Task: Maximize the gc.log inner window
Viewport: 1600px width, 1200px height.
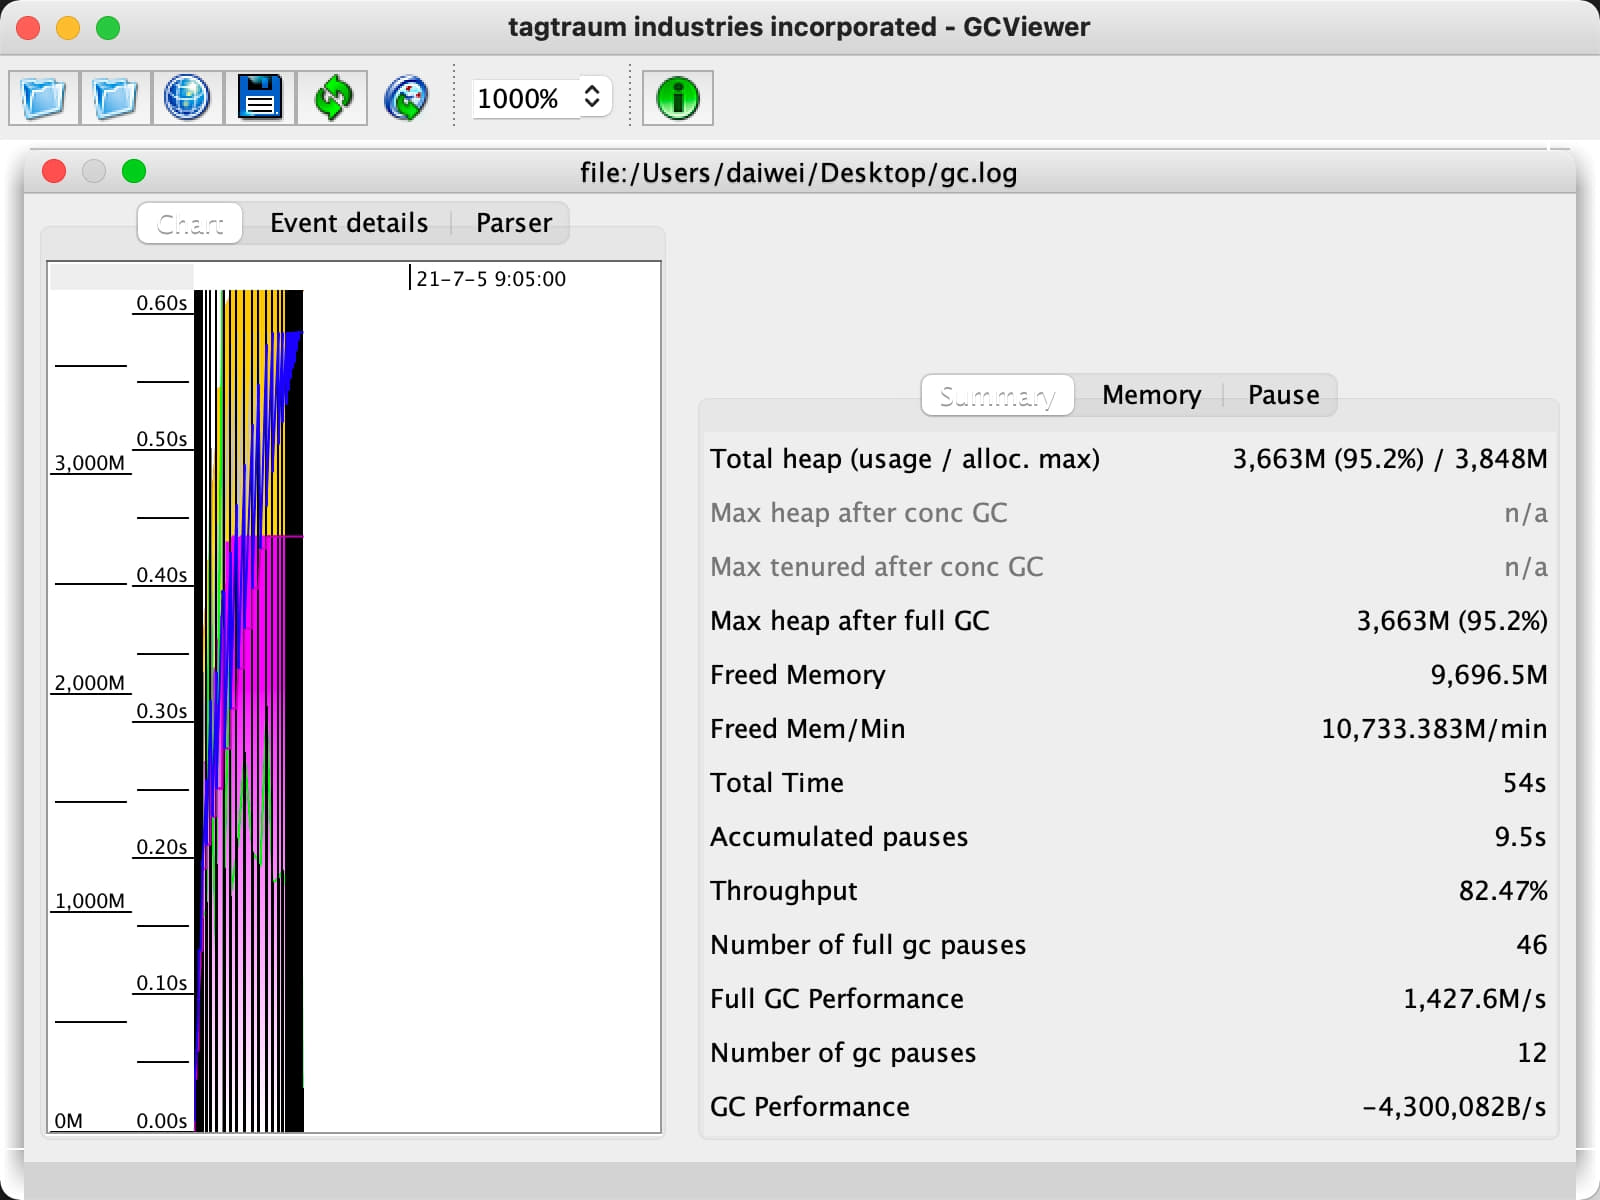Action: 134,172
